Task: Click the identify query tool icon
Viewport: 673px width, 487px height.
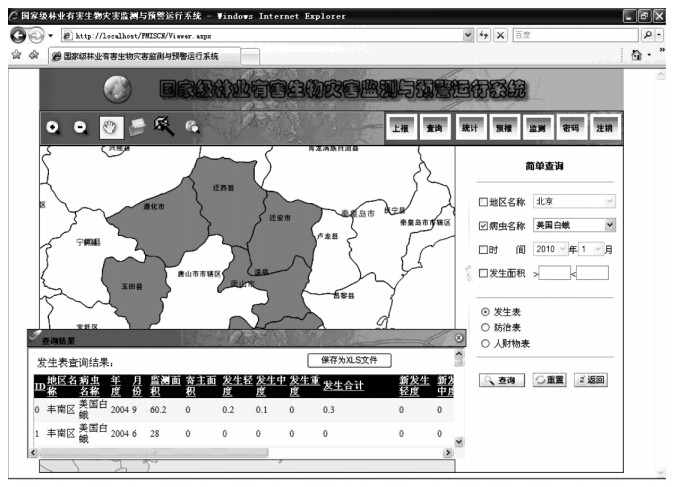Action: 163,126
